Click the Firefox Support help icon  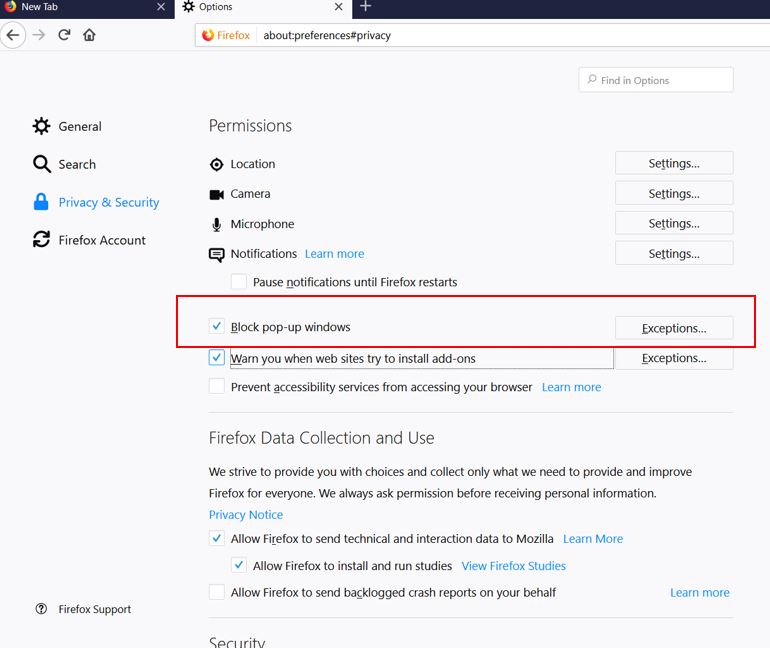[41, 609]
